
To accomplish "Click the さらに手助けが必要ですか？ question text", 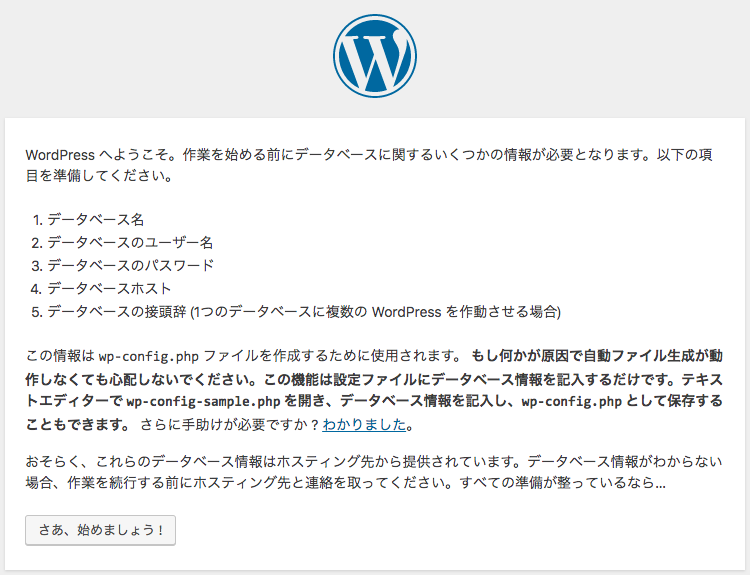I will click(x=230, y=424).
